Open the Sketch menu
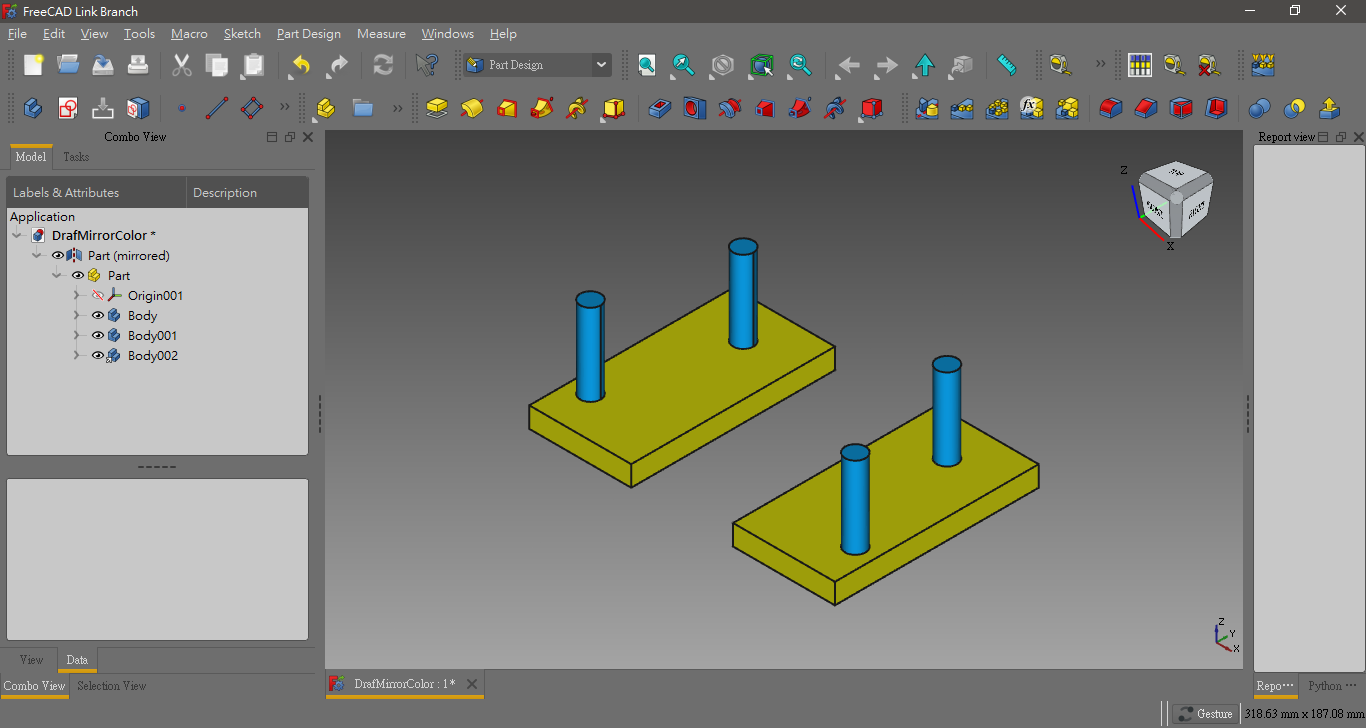1366x728 pixels. coord(242,33)
